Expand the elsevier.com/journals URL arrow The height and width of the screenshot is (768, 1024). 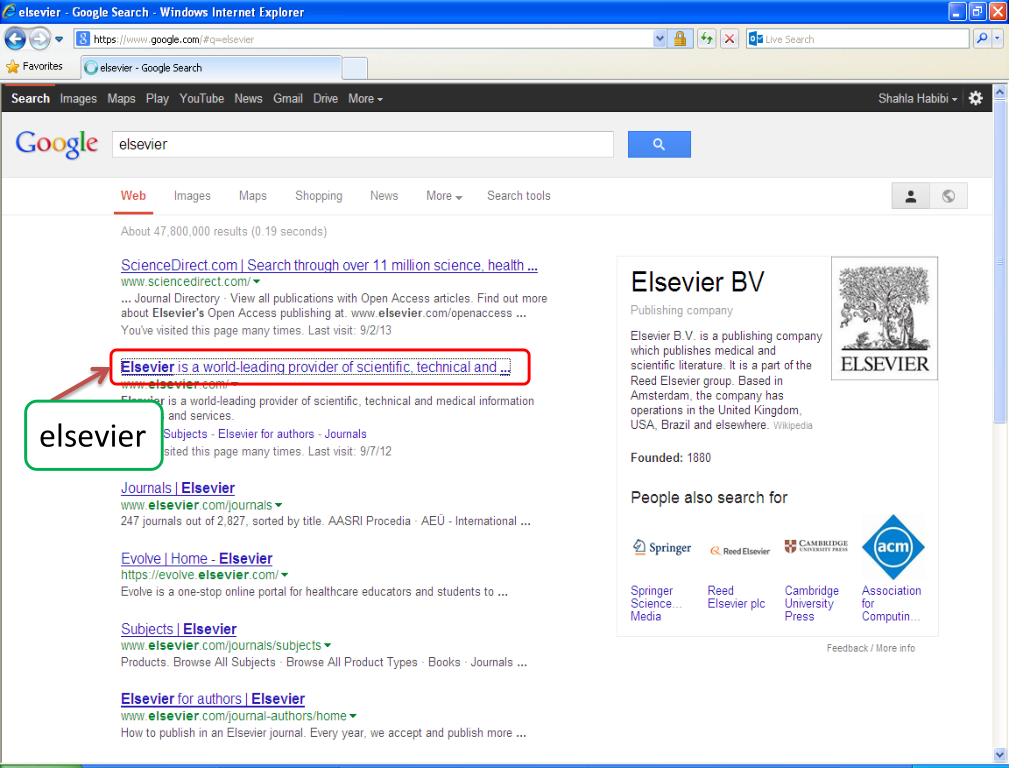click(279, 505)
